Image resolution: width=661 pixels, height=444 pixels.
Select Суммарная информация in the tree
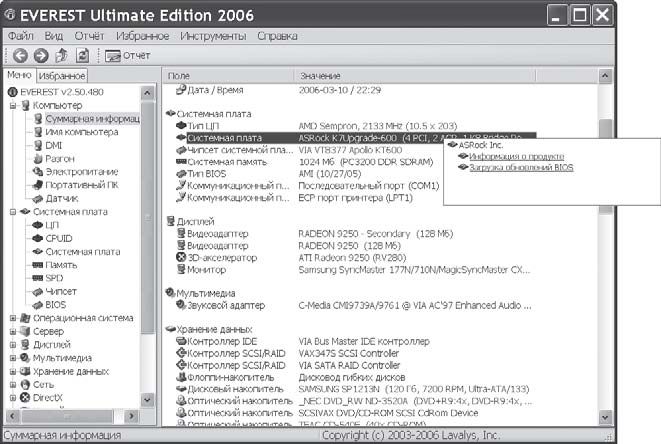(x=92, y=119)
